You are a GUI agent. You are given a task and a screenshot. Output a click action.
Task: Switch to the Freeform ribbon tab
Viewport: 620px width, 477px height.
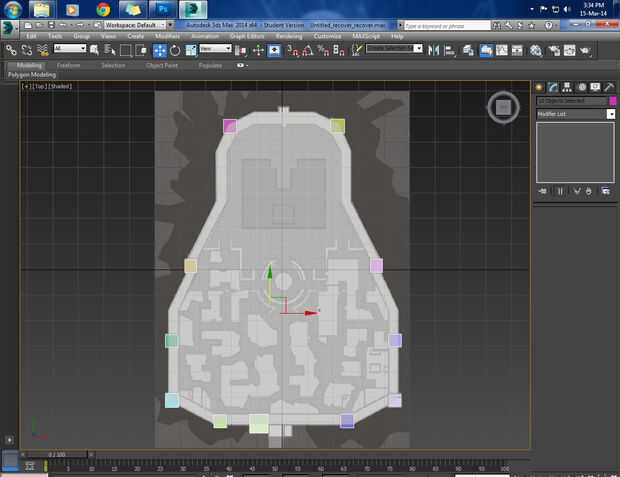(x=69, y=65)
